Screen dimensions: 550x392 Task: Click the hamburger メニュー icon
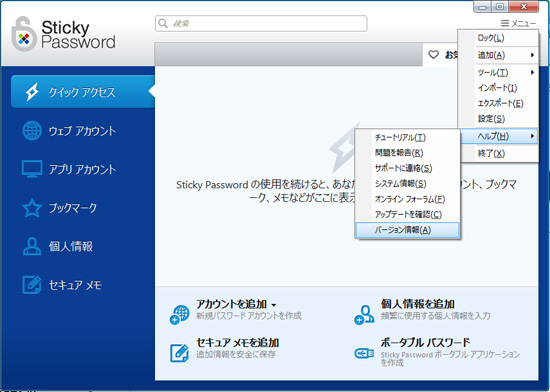pos(505,23)
